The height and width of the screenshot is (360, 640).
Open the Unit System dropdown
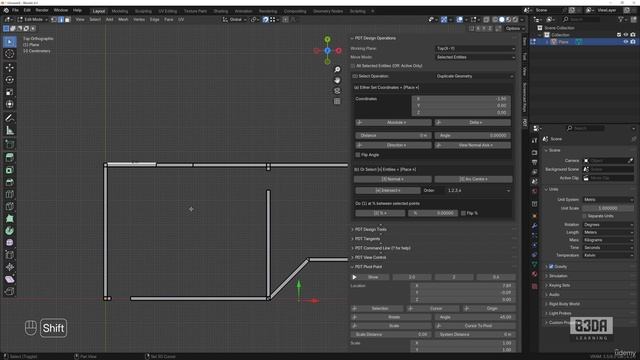click(x=608, y=200)
